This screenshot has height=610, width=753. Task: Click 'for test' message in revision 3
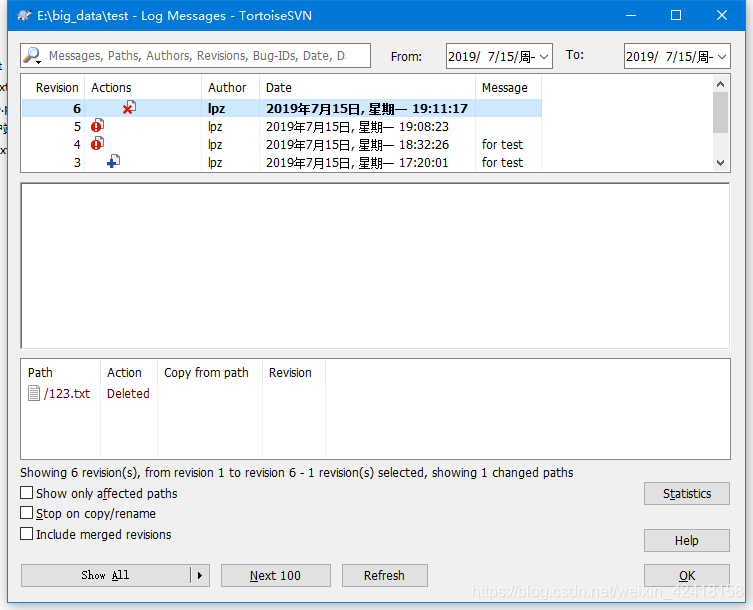click(502, 163)
